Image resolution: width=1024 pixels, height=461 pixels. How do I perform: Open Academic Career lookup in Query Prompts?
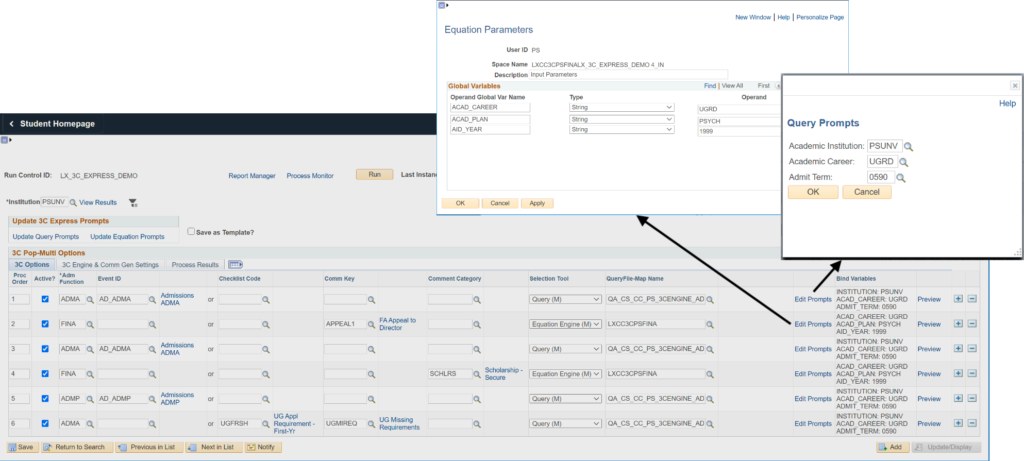[903, 162]
